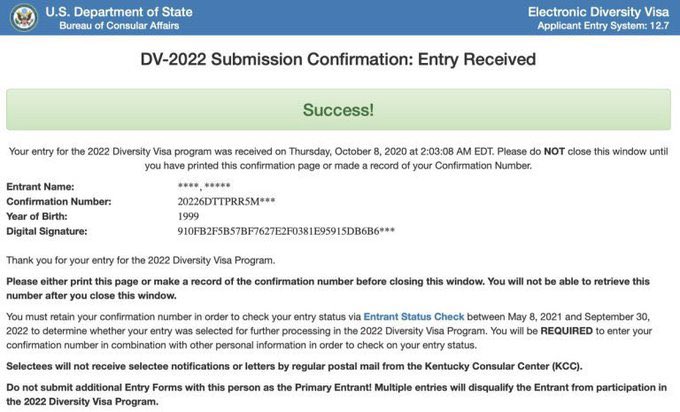Click the Electronic Diversity Visa header text
The height and width of the screenshot is (412, 680).
(x=597, y=11)
